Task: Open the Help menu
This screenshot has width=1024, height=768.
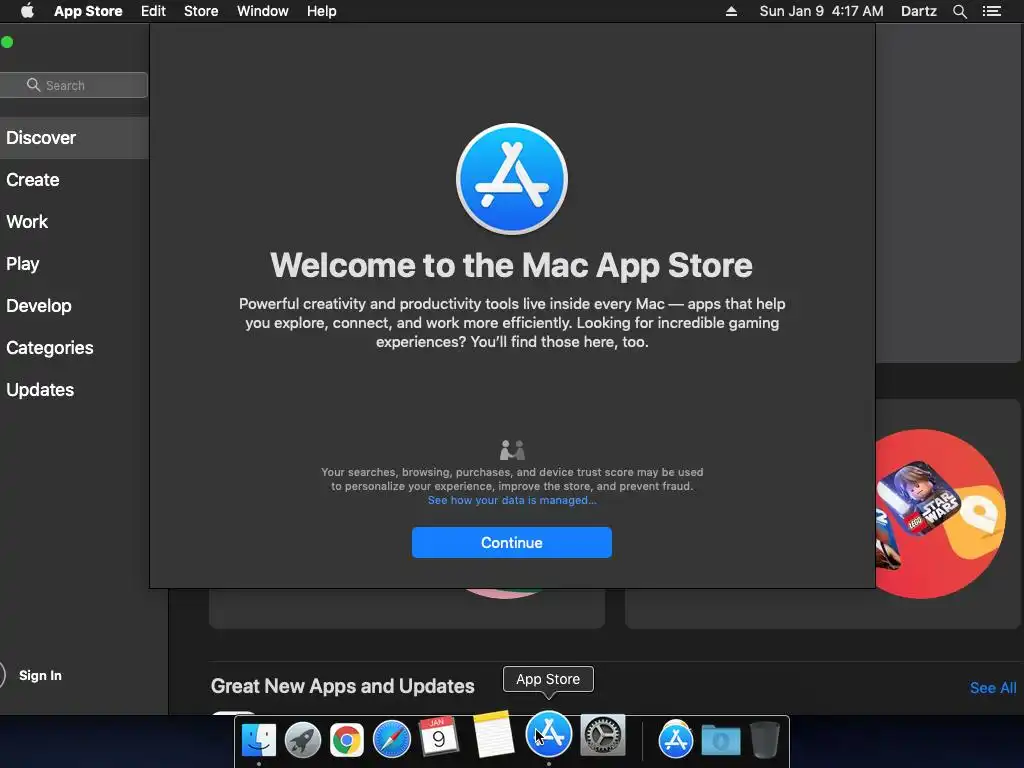Action: (321, 11)
